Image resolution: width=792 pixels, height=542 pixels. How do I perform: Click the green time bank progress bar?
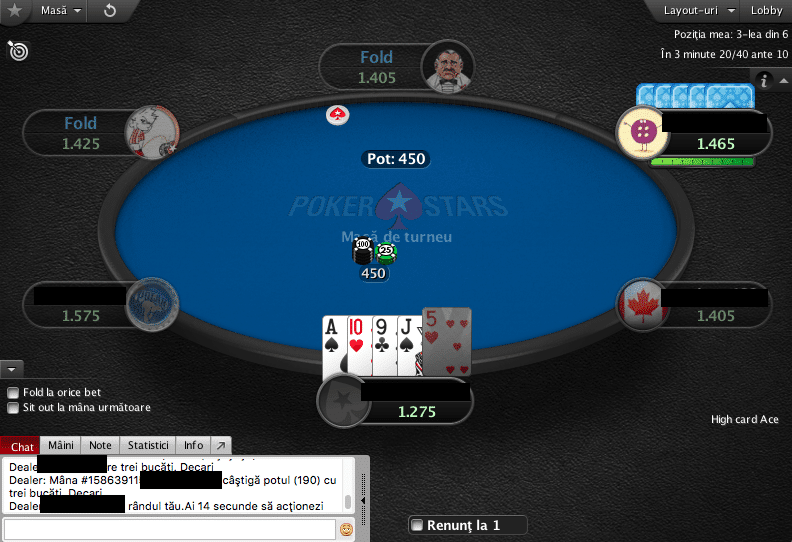703,162
